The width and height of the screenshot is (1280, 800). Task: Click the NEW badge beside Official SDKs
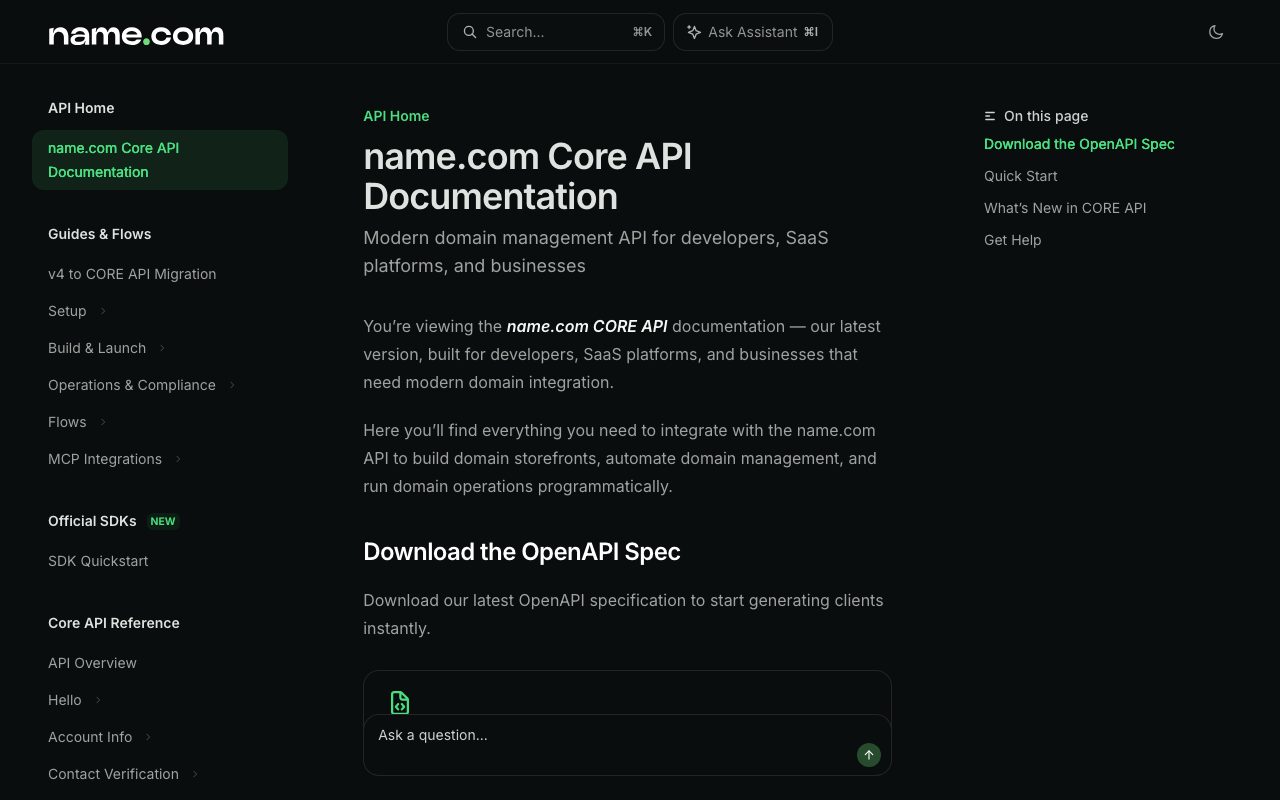[x=163, y=521]
